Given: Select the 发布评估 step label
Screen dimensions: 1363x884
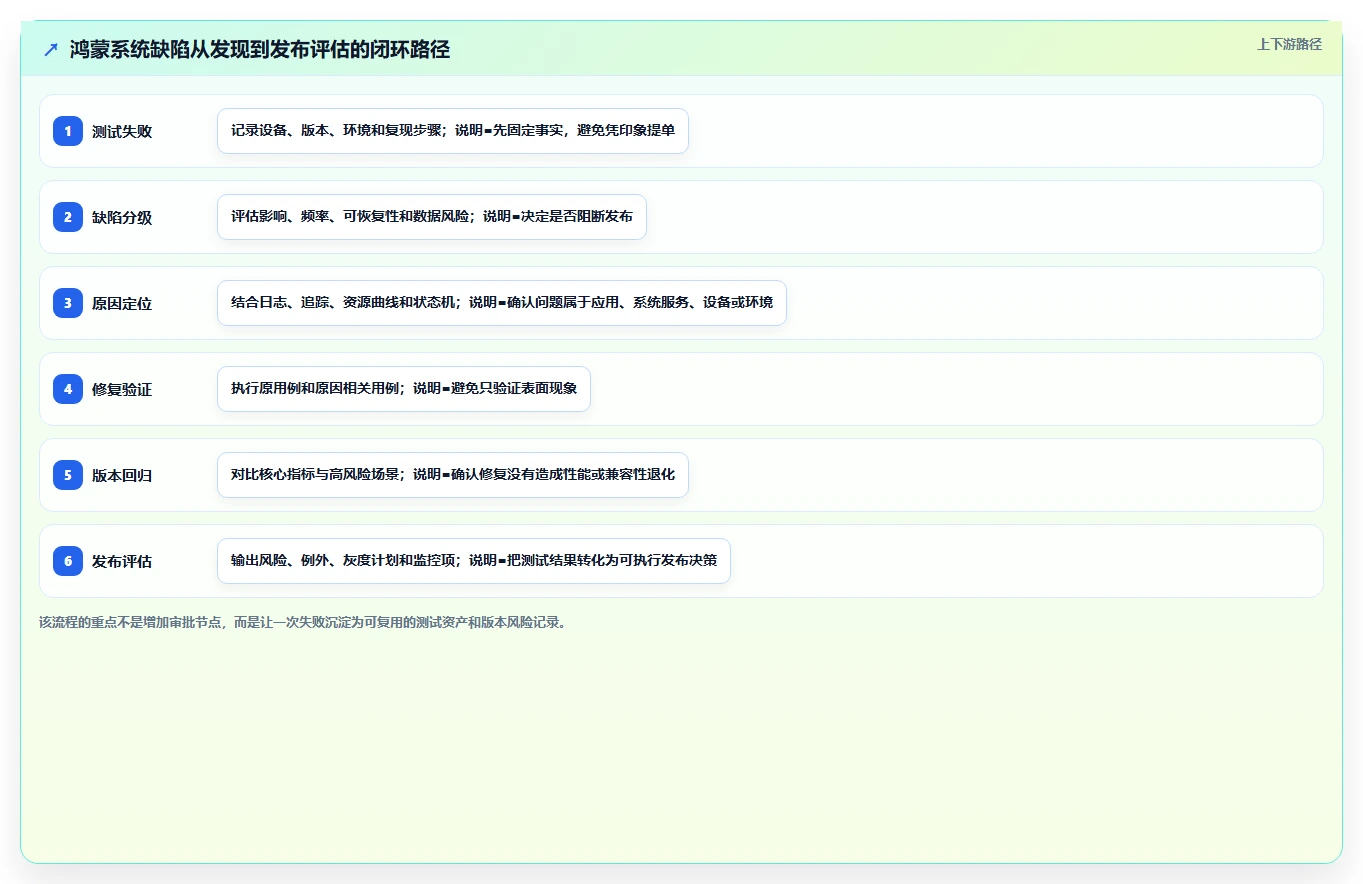Looking at the screenshot, I should pos(122,561).
